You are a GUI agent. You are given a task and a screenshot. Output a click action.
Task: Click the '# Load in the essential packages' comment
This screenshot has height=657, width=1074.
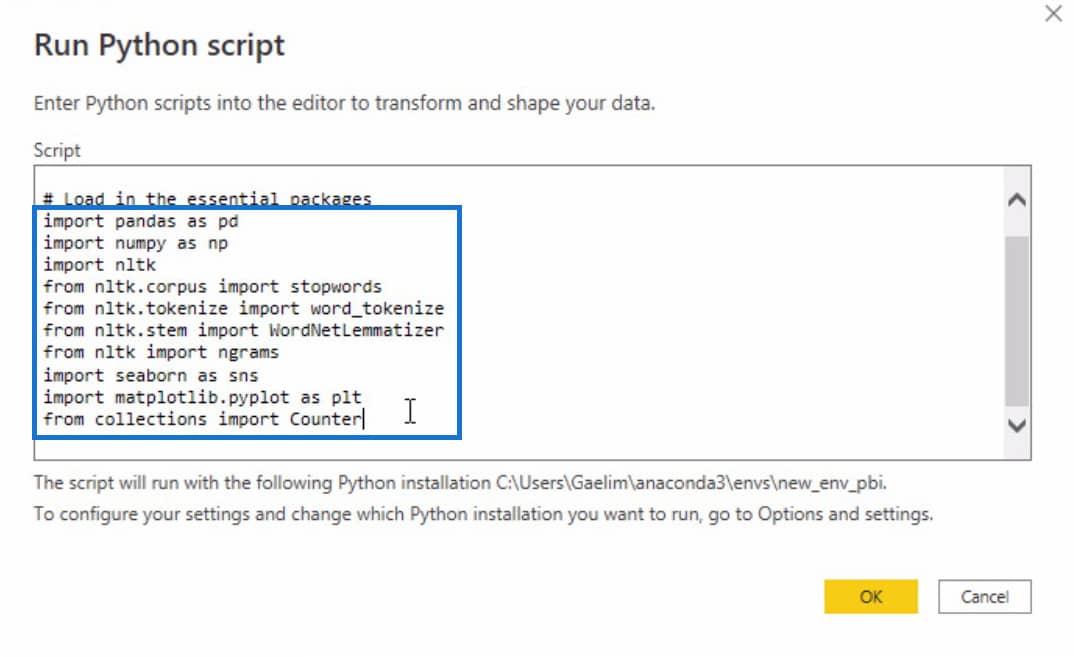[207, 199]
